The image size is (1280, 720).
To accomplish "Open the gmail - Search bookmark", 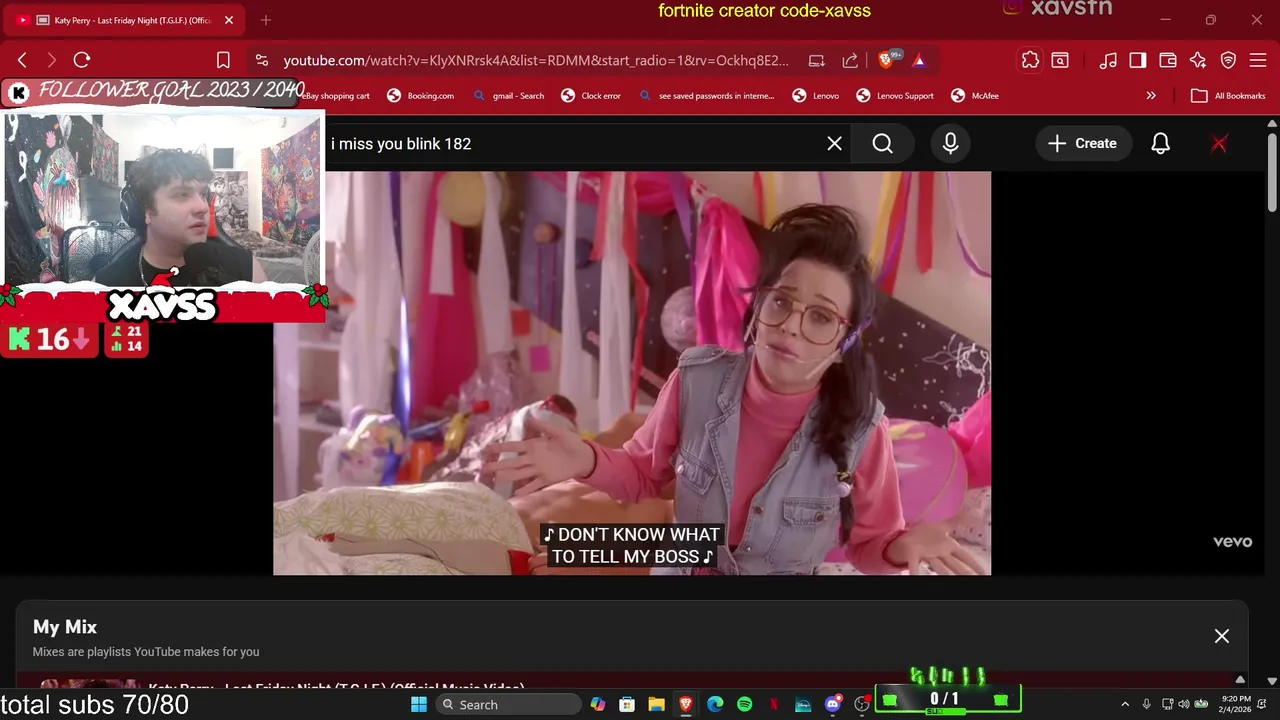I will click(x=509, y=96).
